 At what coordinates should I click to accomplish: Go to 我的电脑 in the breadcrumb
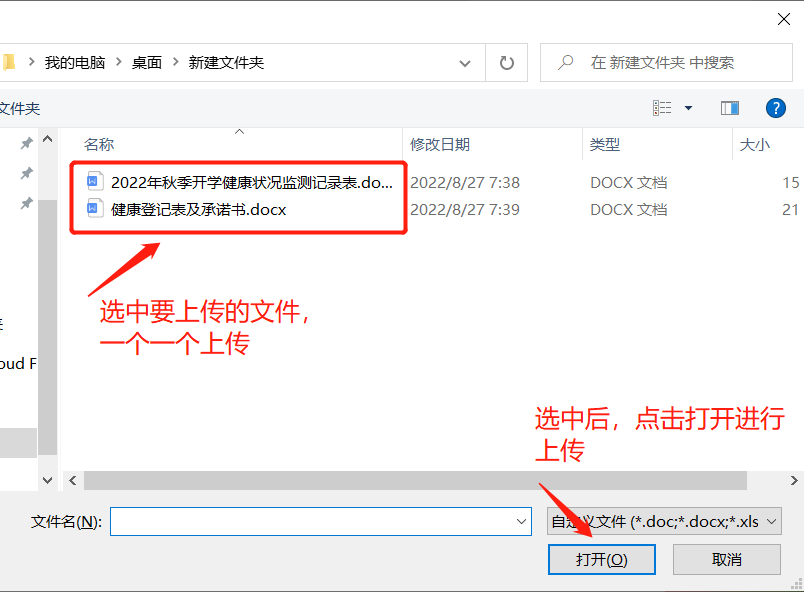pyautogui.click(x=75, y=63)
